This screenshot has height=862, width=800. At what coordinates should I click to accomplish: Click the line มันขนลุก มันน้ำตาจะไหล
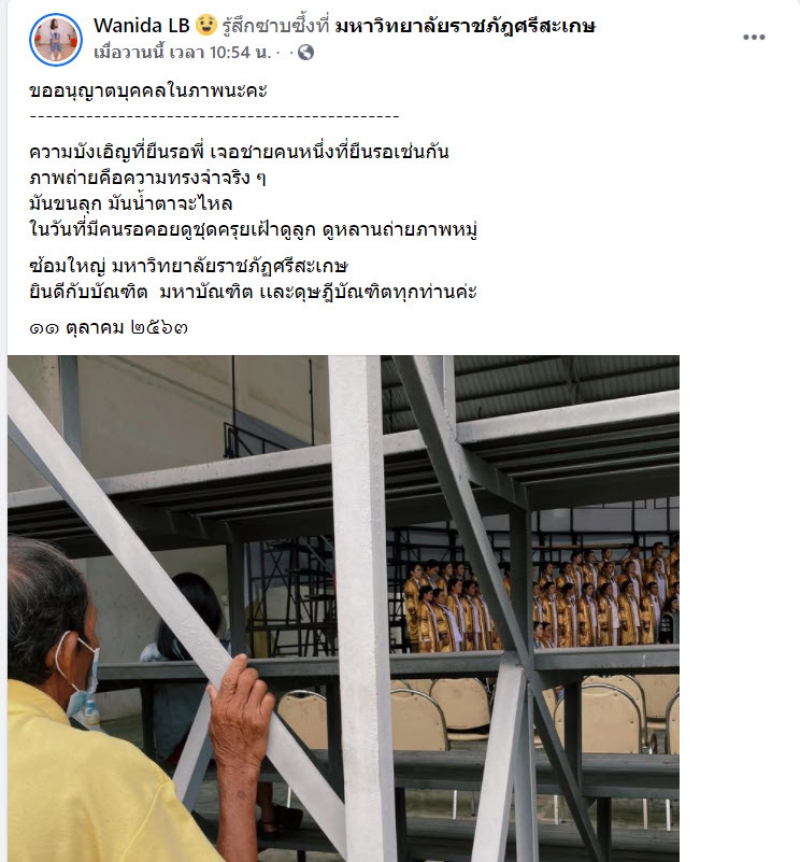pyautogui.click(x=131, y=203)
